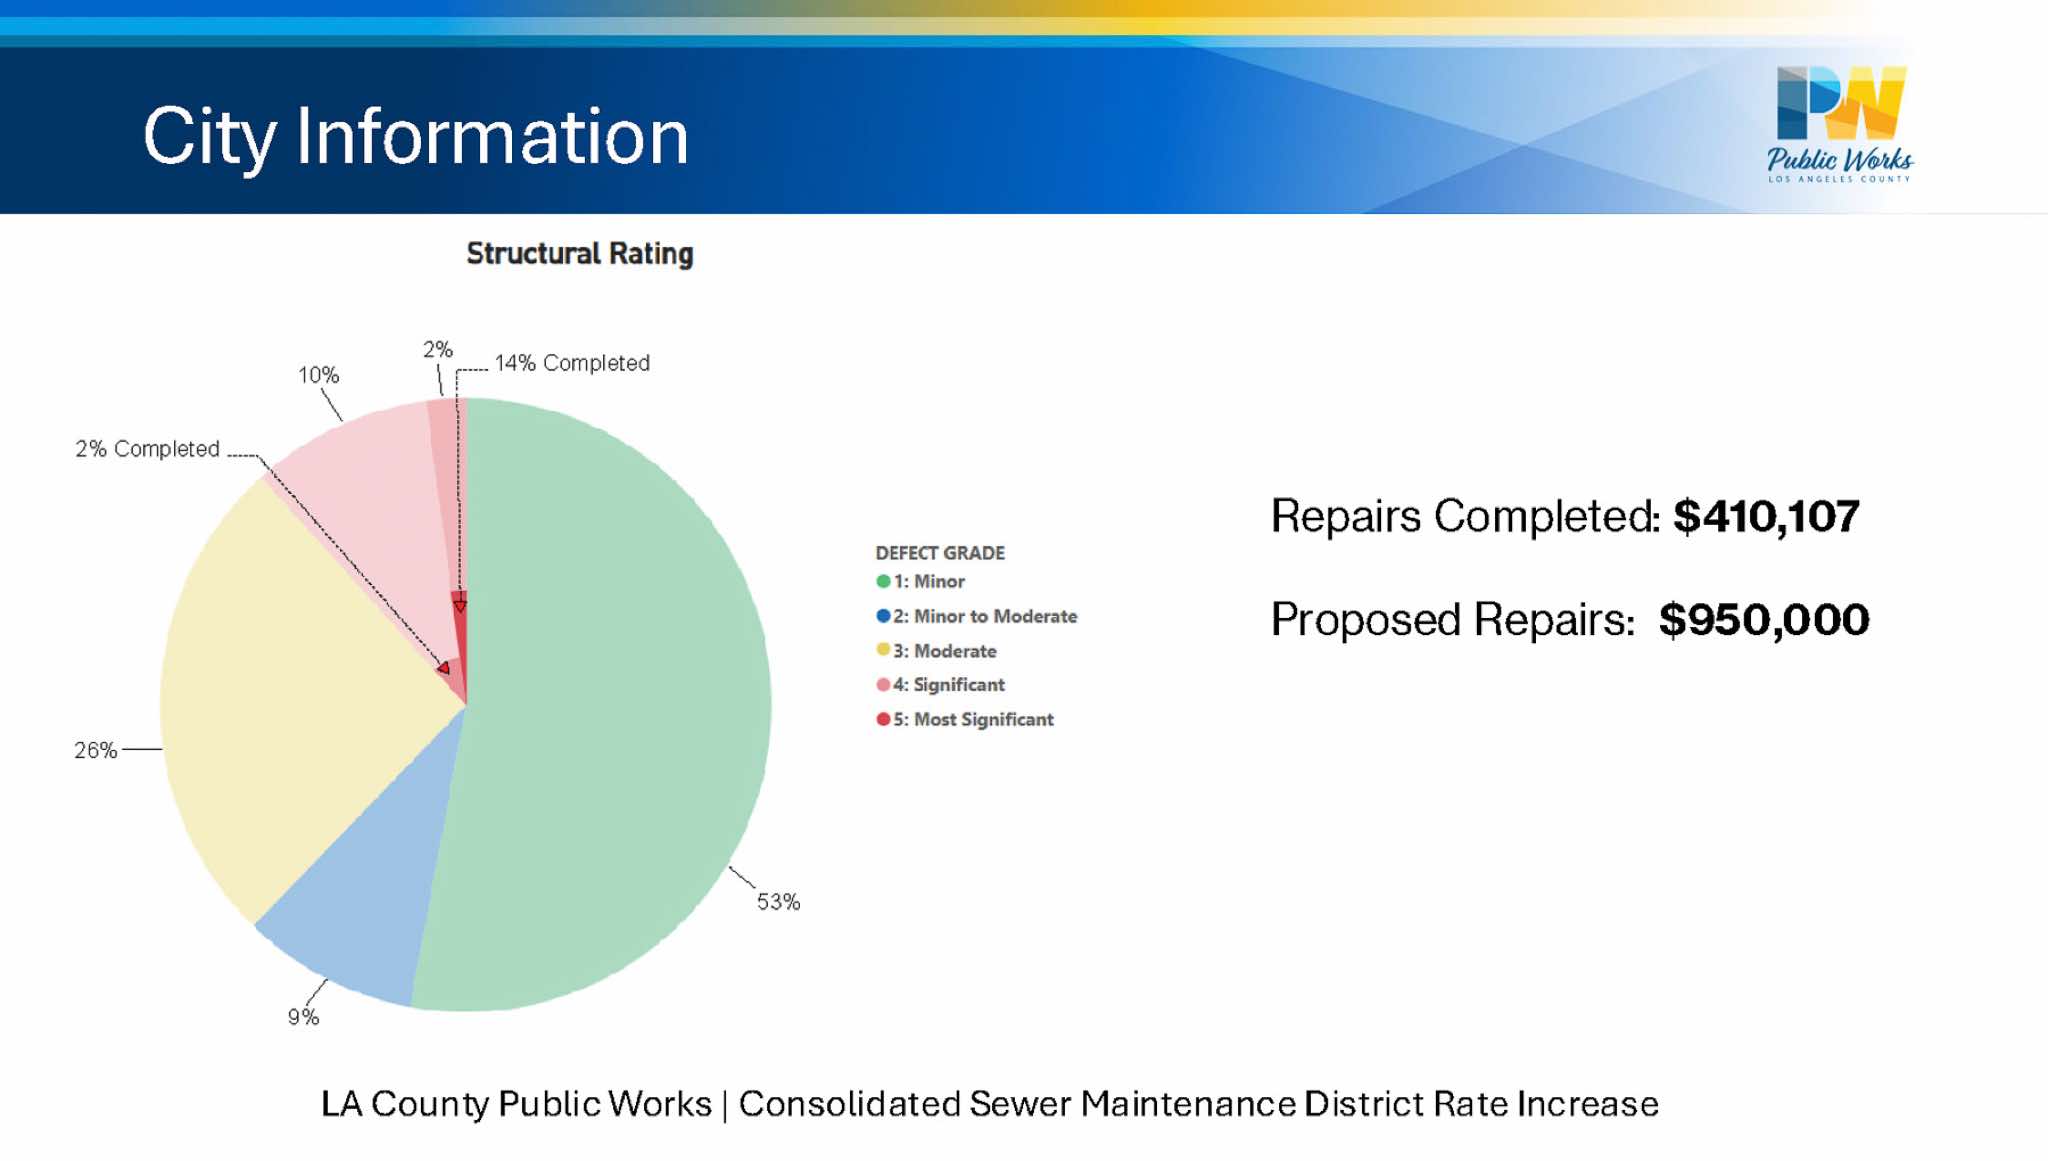Click the red 'Most Significant' legend dot

[883, 719]
